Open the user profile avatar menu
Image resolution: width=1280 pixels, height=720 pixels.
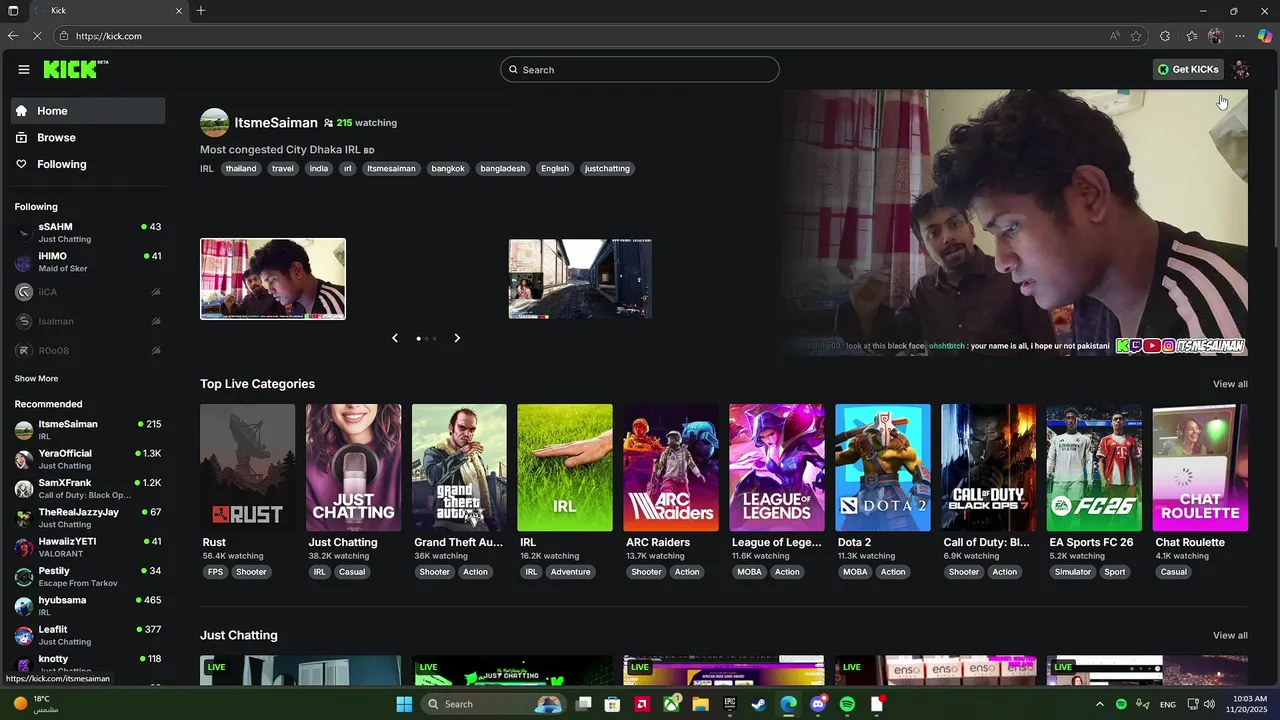coord(1241,69)
